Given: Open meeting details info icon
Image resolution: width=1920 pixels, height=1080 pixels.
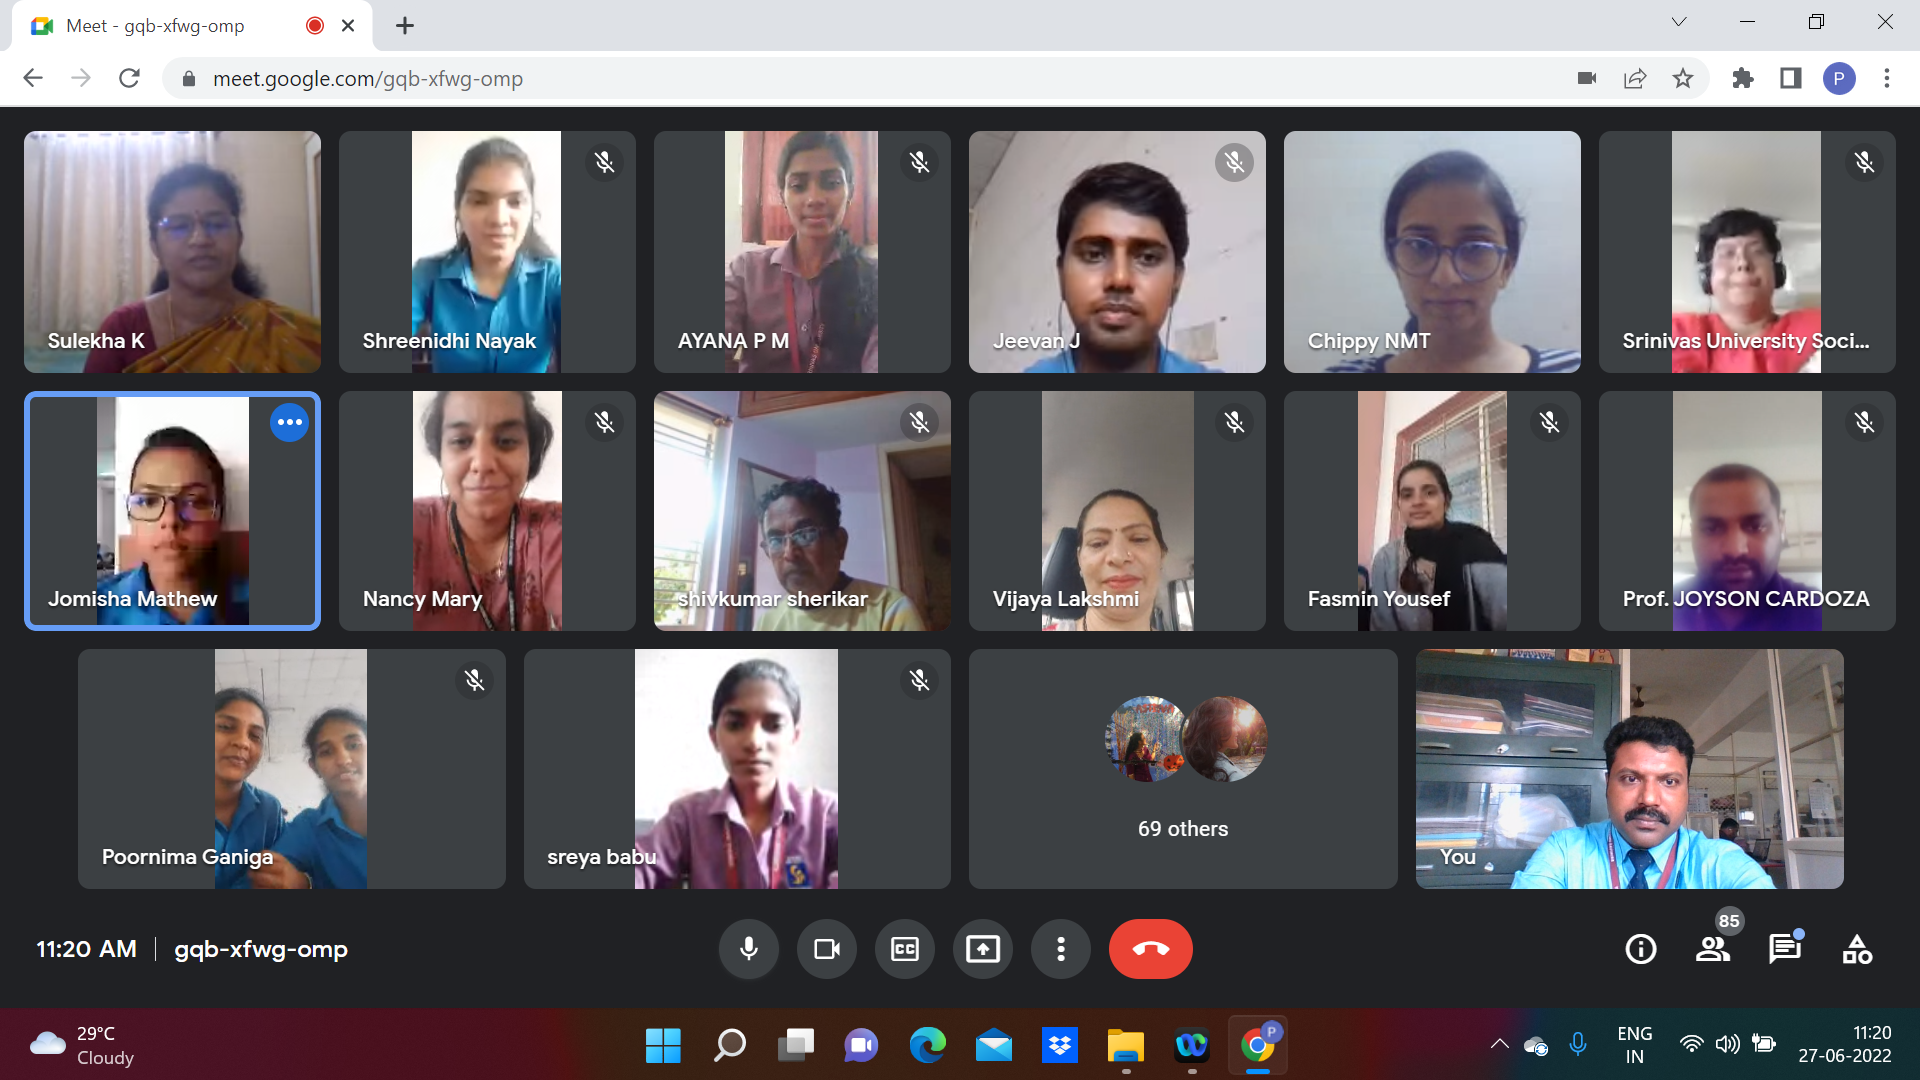Looking at the screenshot, I should 1640,949.
